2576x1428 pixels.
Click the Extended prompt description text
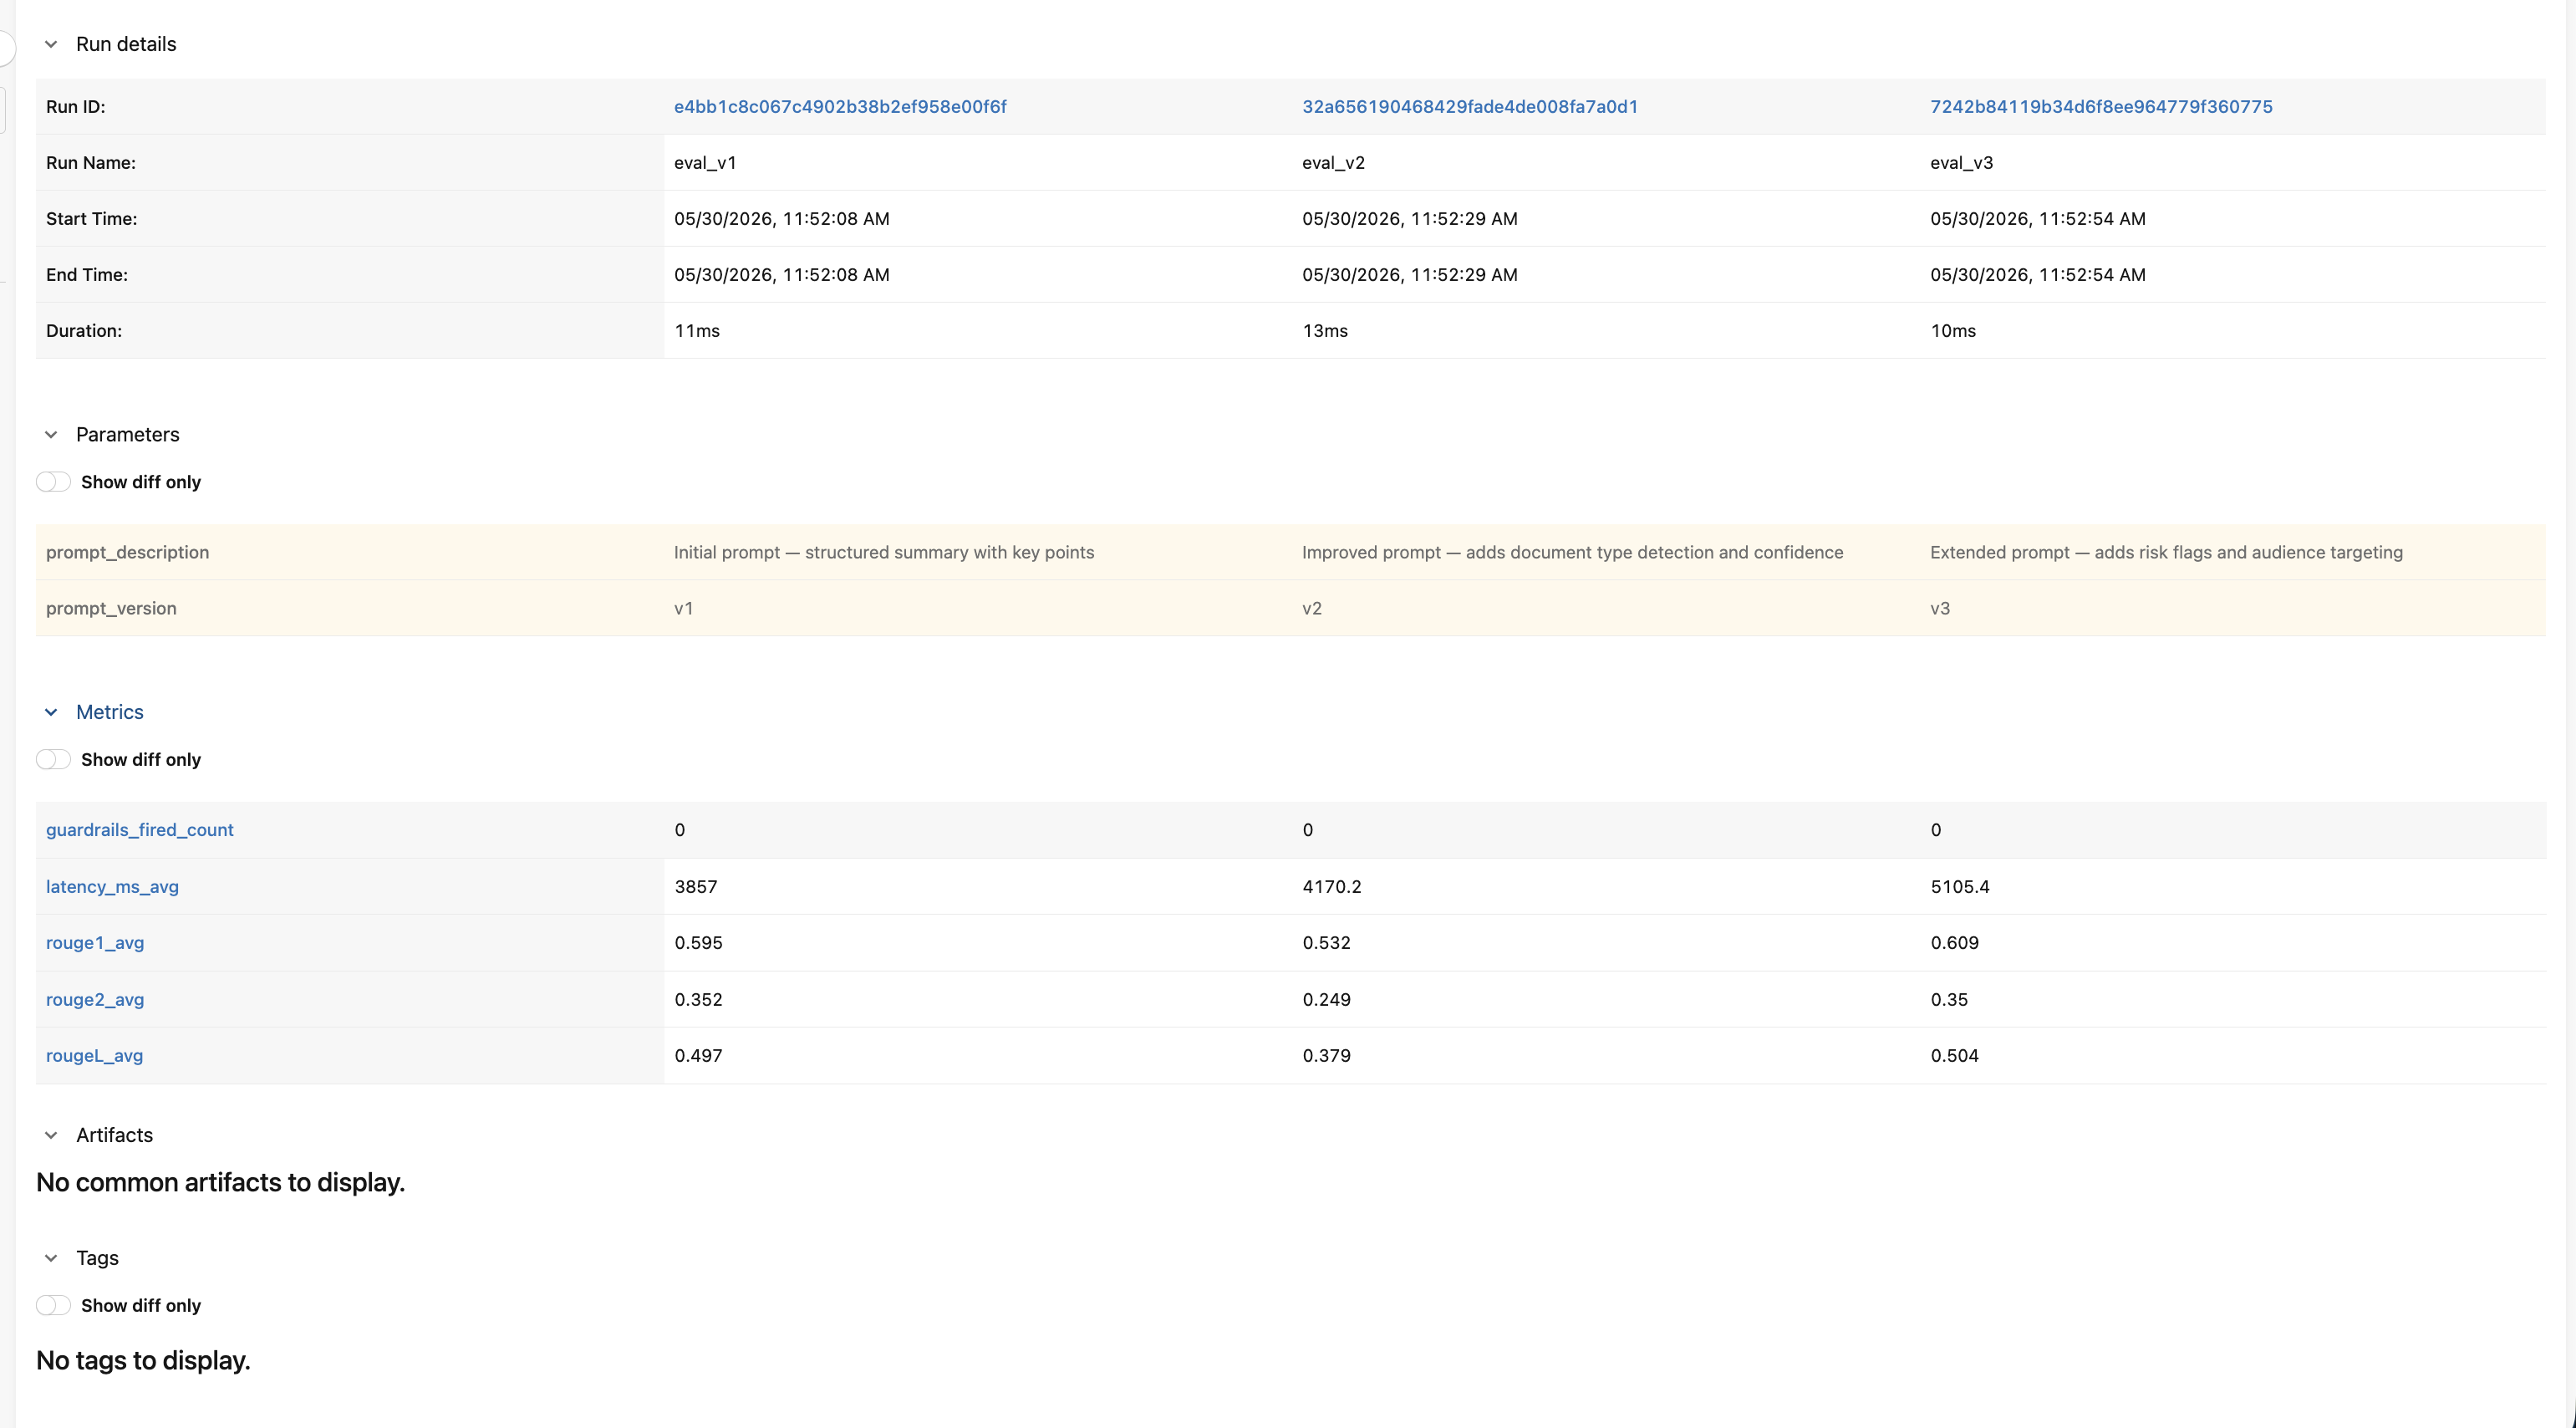click(x=2166, y=552)
